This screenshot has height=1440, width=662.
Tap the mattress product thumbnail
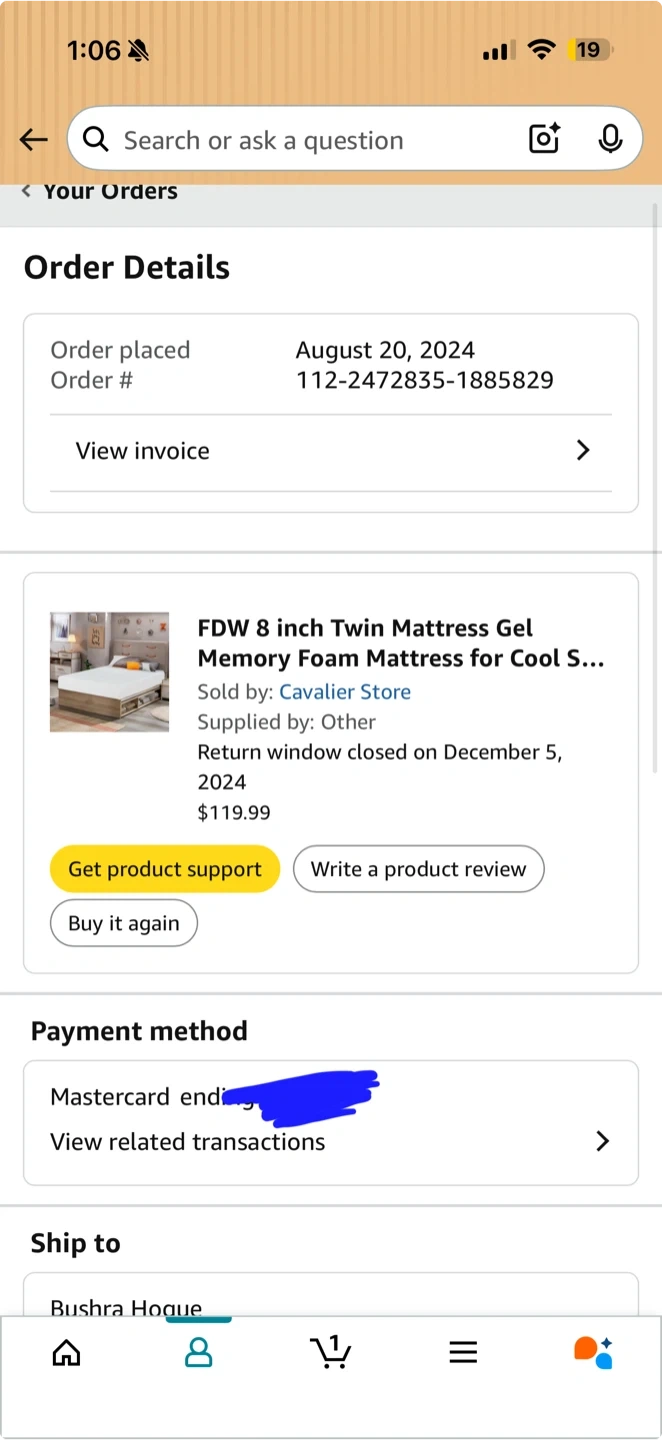[109, 672]
